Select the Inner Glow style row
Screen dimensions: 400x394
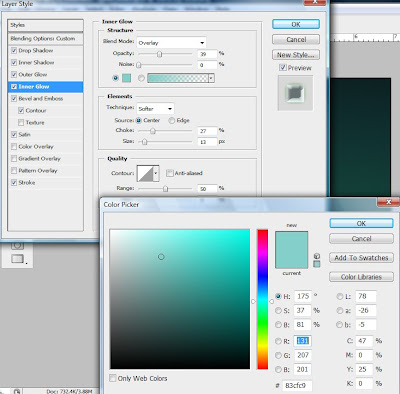tap(45, 87)
